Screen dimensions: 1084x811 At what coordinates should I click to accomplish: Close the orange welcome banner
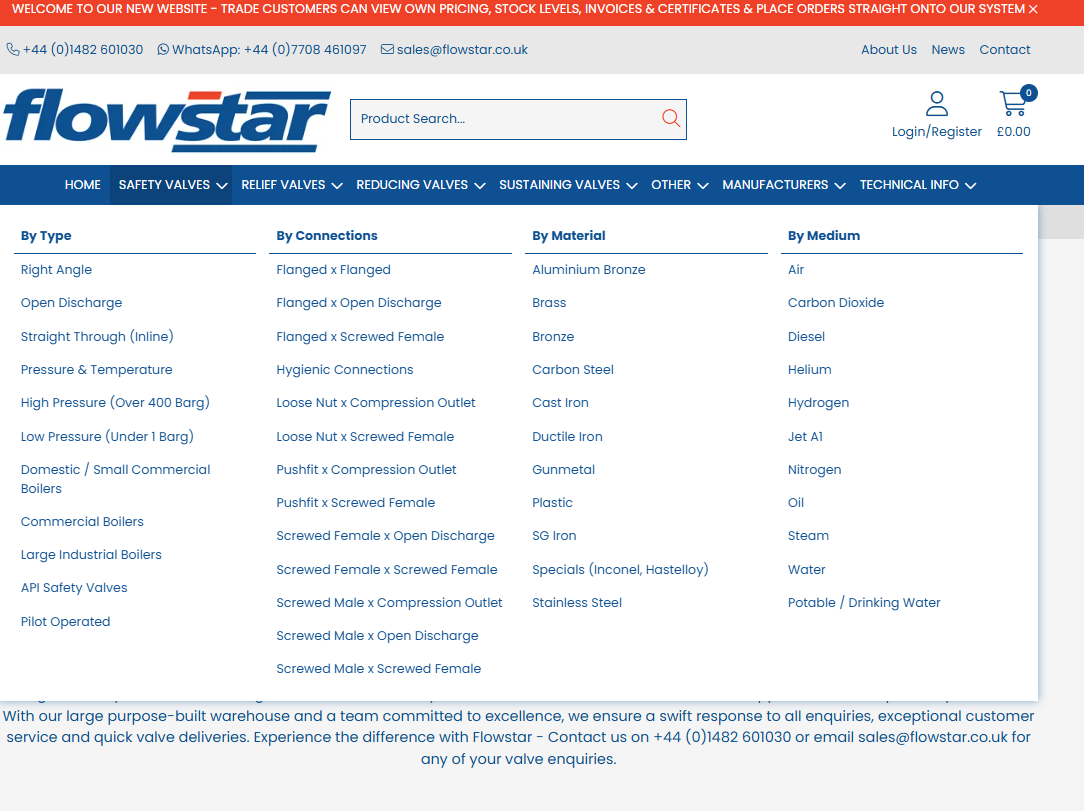point(1033,9)
